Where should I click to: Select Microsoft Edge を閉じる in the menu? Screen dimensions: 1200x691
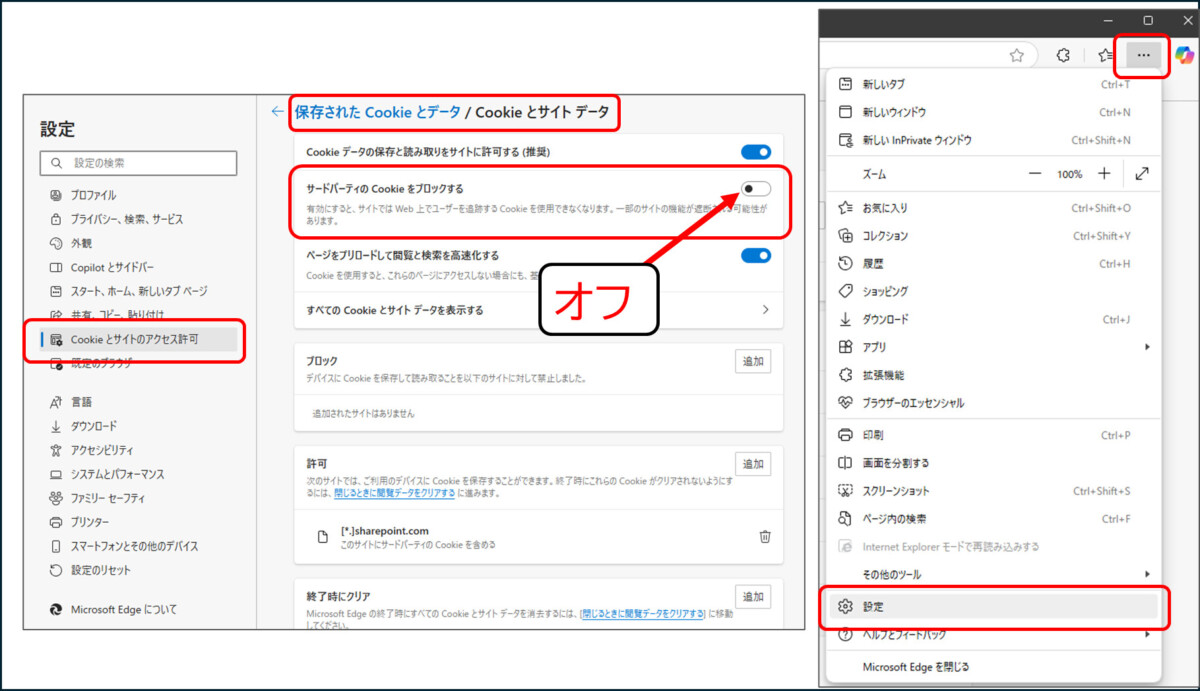[994, 666]
